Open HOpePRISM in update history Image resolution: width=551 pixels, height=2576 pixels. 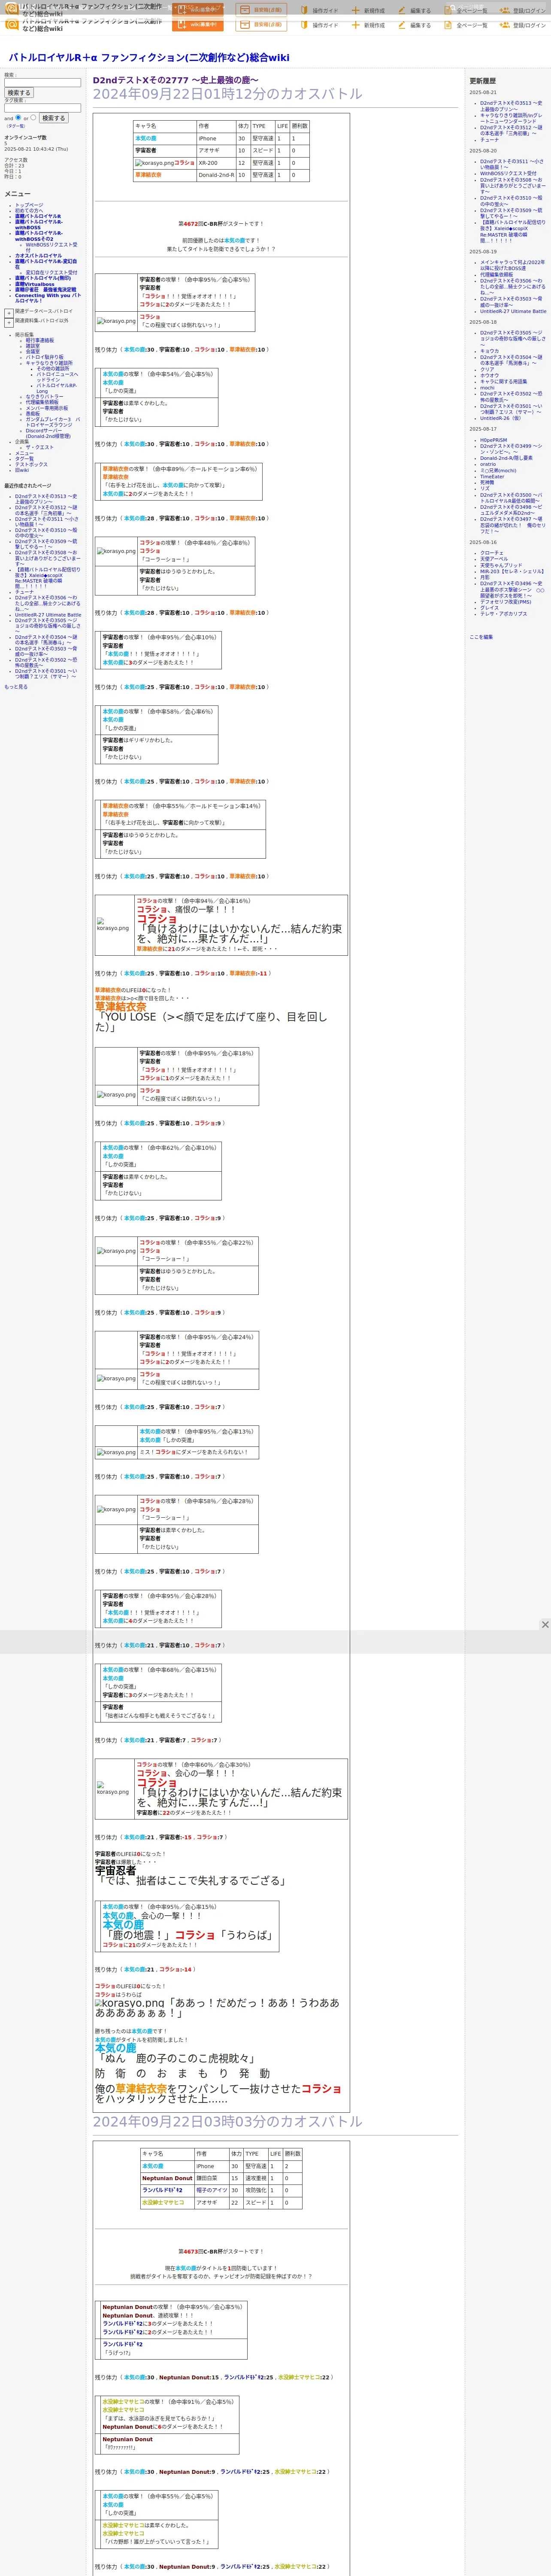493,440
